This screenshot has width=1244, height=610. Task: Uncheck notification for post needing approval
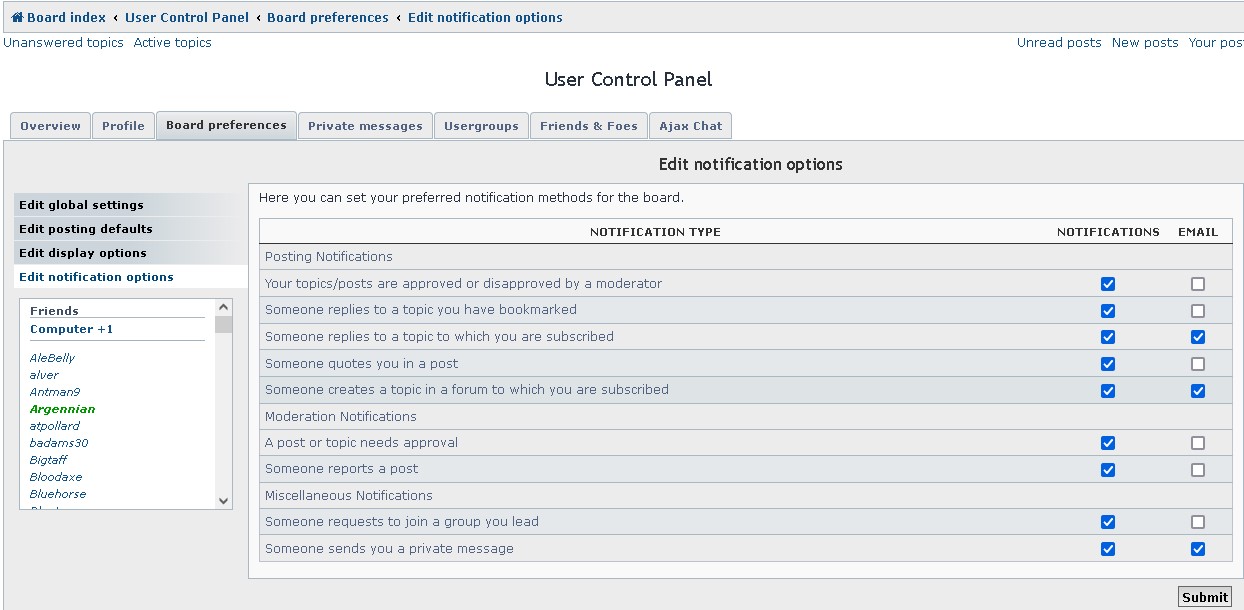click(1108, 443)
